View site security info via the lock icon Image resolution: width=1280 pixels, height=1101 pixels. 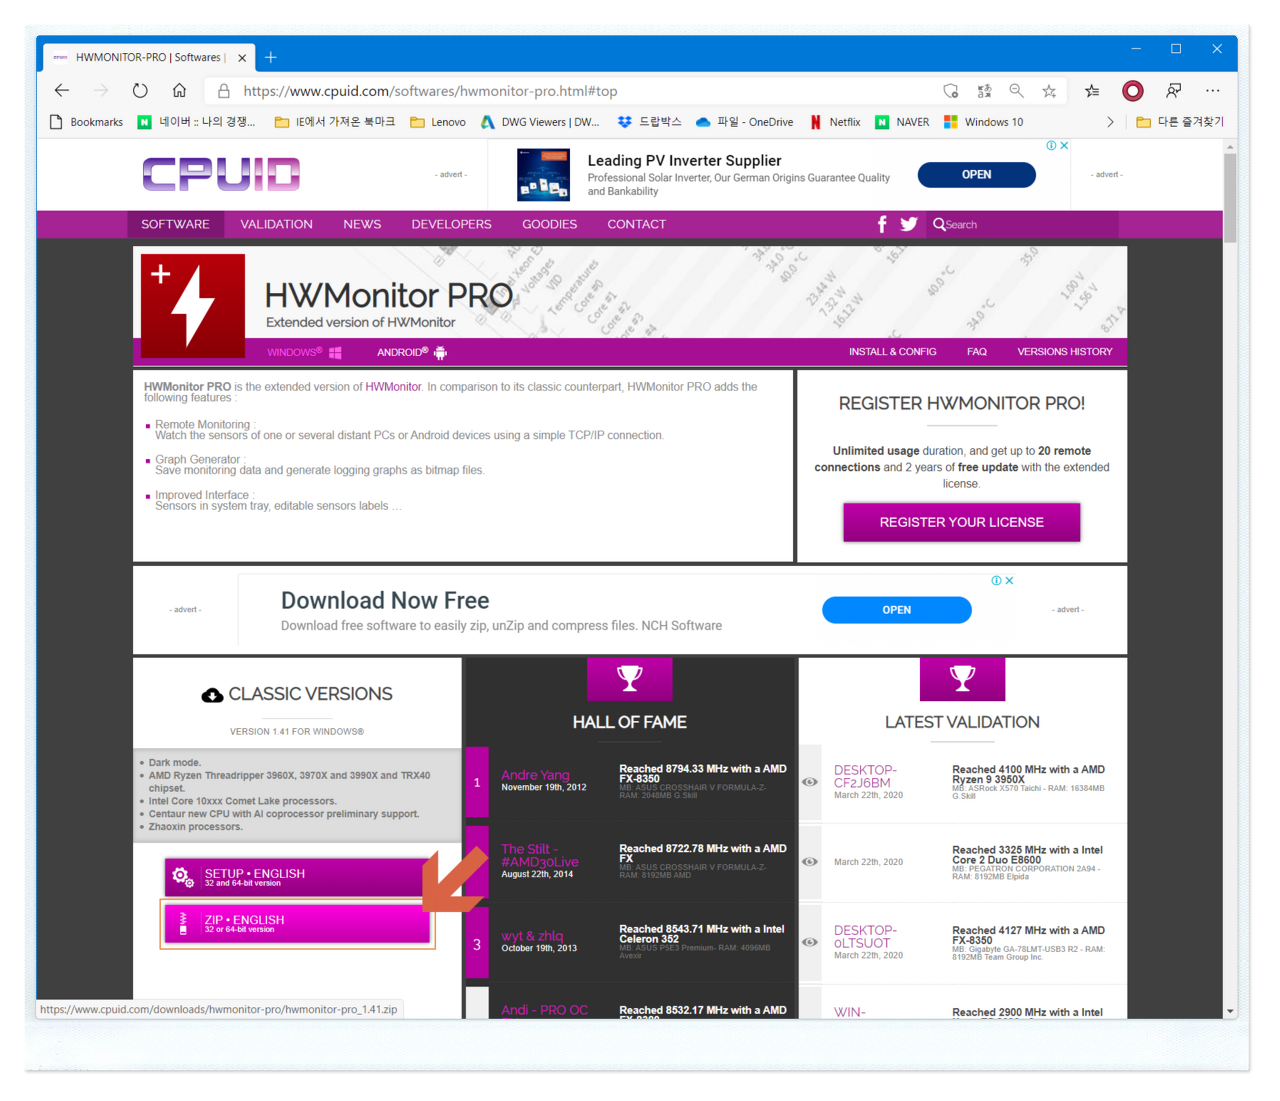224,91
